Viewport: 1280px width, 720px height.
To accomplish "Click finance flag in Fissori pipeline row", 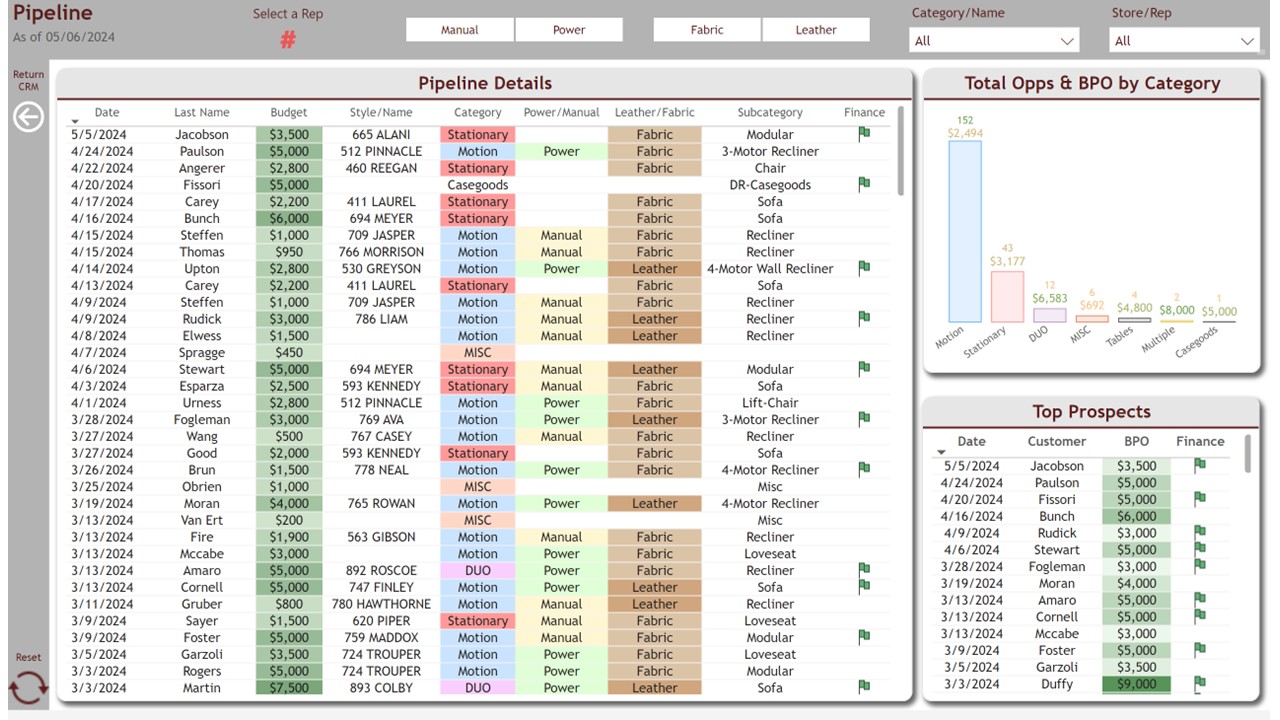I will tap(864, 184).
